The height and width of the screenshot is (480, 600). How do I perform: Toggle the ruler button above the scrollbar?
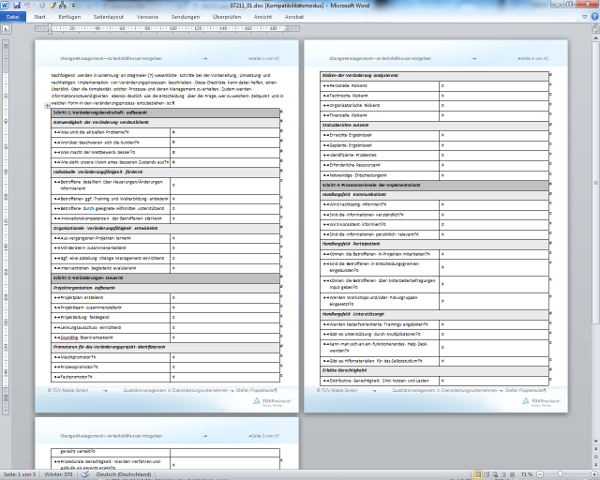click(594, 29)
